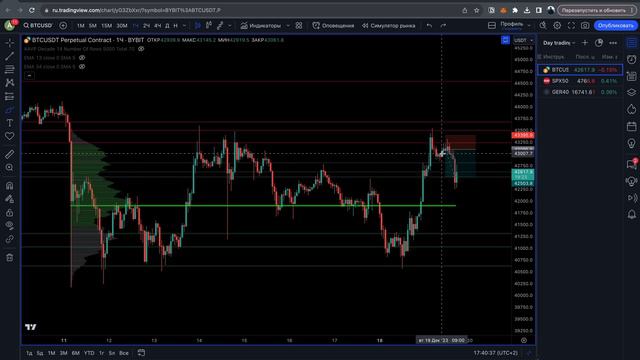The width and height of the screenshot is (640, 360).
Task: Open the candlestick chart type selector
Action: pos(198,25)
